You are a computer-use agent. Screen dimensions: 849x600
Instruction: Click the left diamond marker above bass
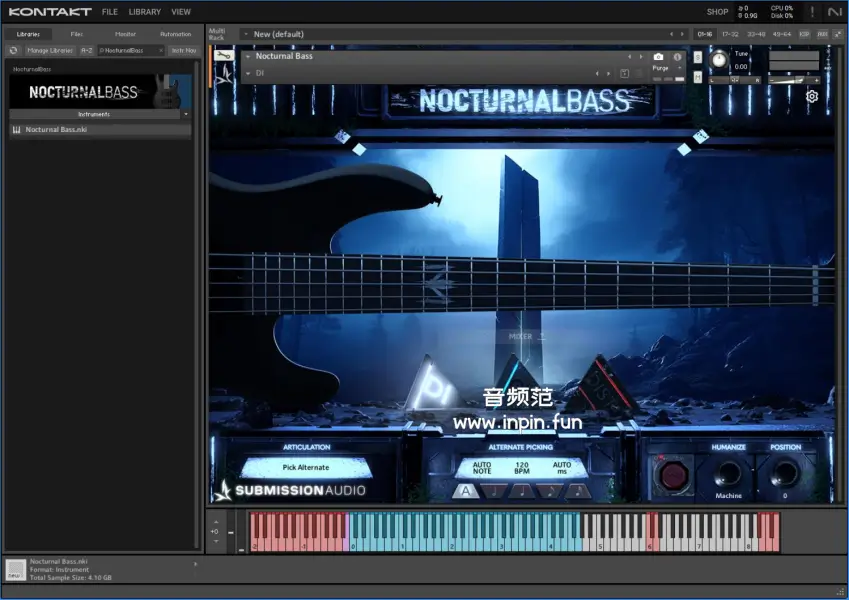tap(359, 149)
